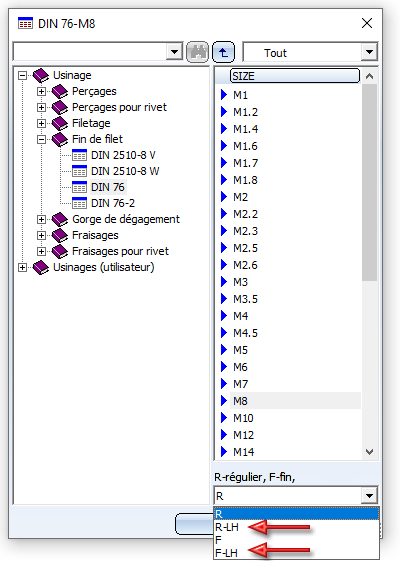
Task: Expand the Fraisages node
Action: coord(42,235)
